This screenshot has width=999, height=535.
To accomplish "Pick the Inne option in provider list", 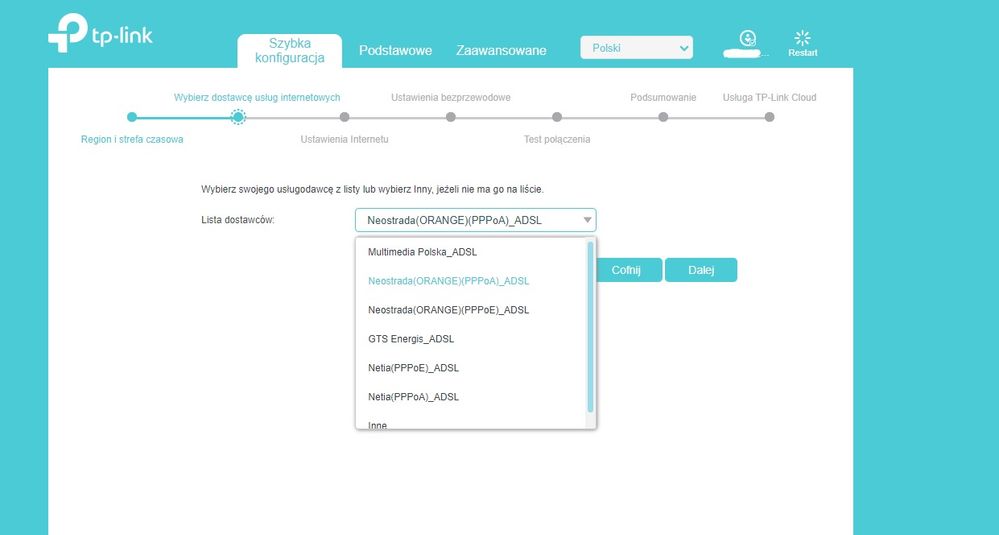I will click(x=471, y=423).
